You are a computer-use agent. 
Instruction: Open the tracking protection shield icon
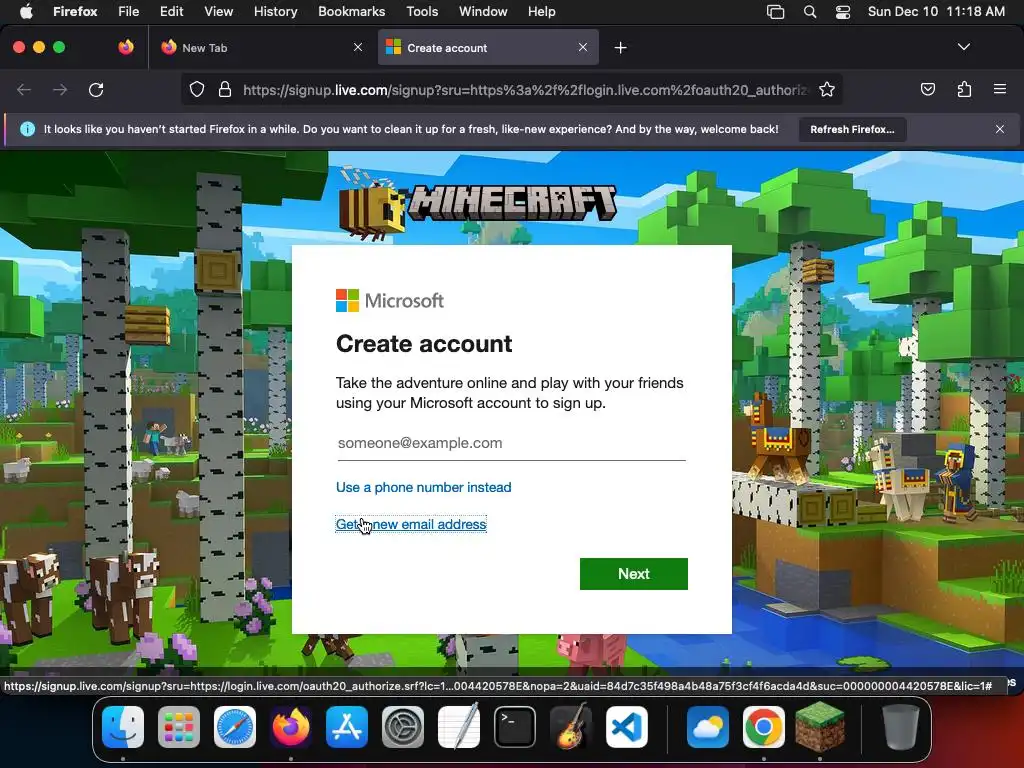pyautogui.click(x=197, y=89)
